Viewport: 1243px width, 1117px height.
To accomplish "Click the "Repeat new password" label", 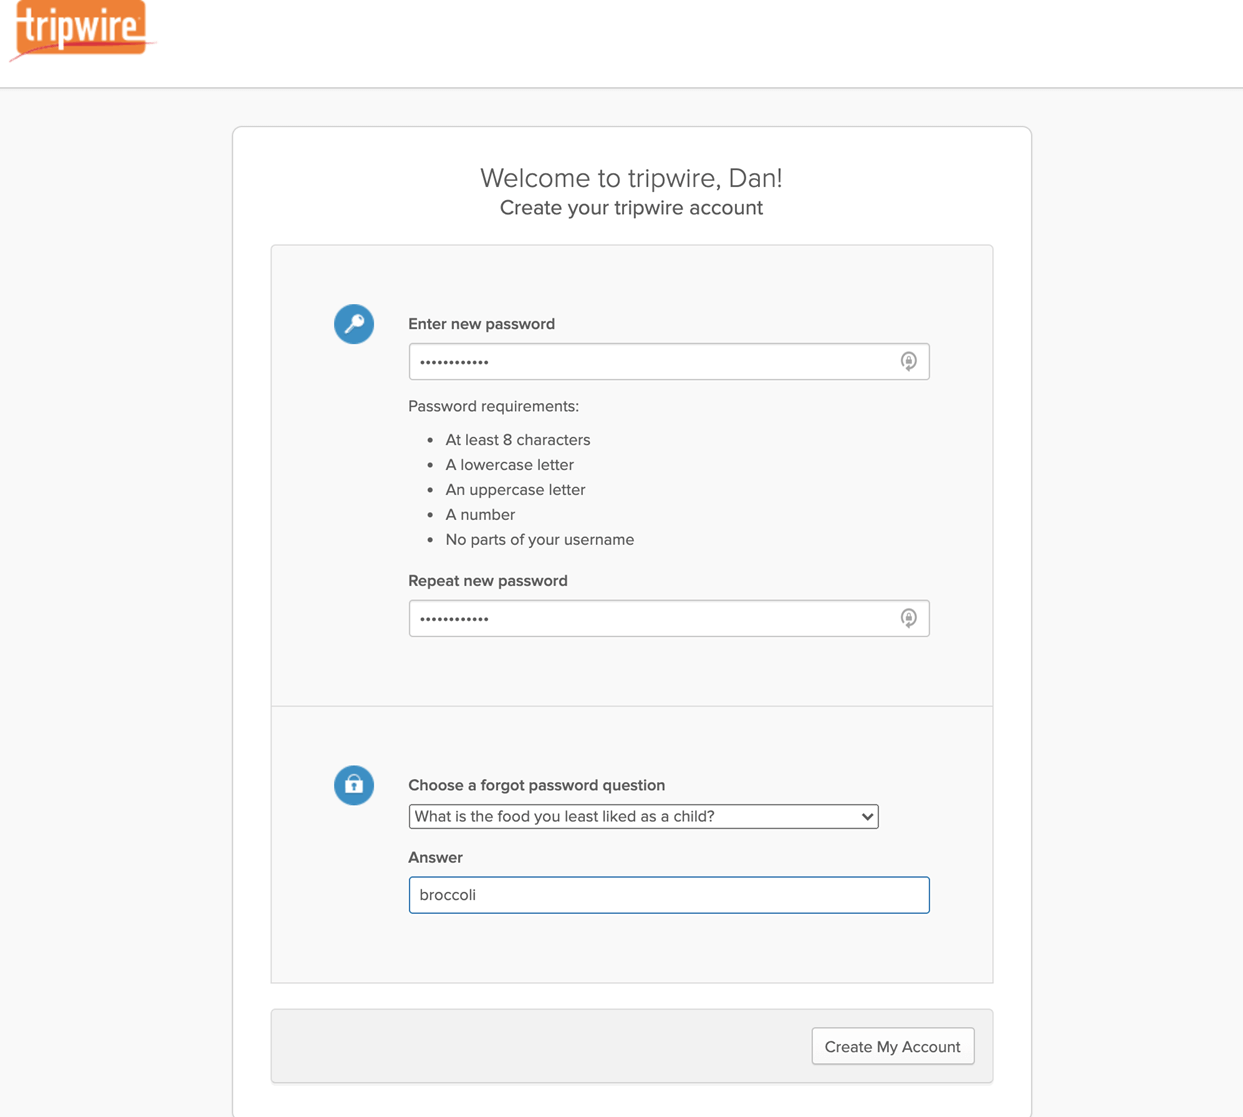I will 488,581.
